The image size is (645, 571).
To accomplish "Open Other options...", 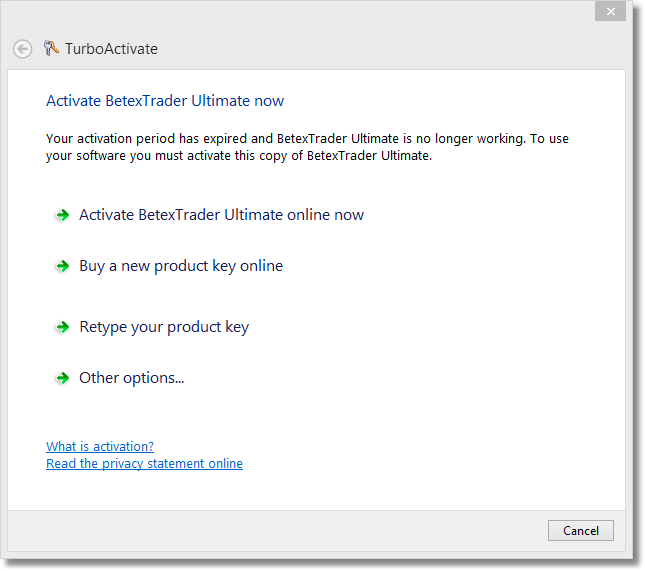I will coord(132,378).
